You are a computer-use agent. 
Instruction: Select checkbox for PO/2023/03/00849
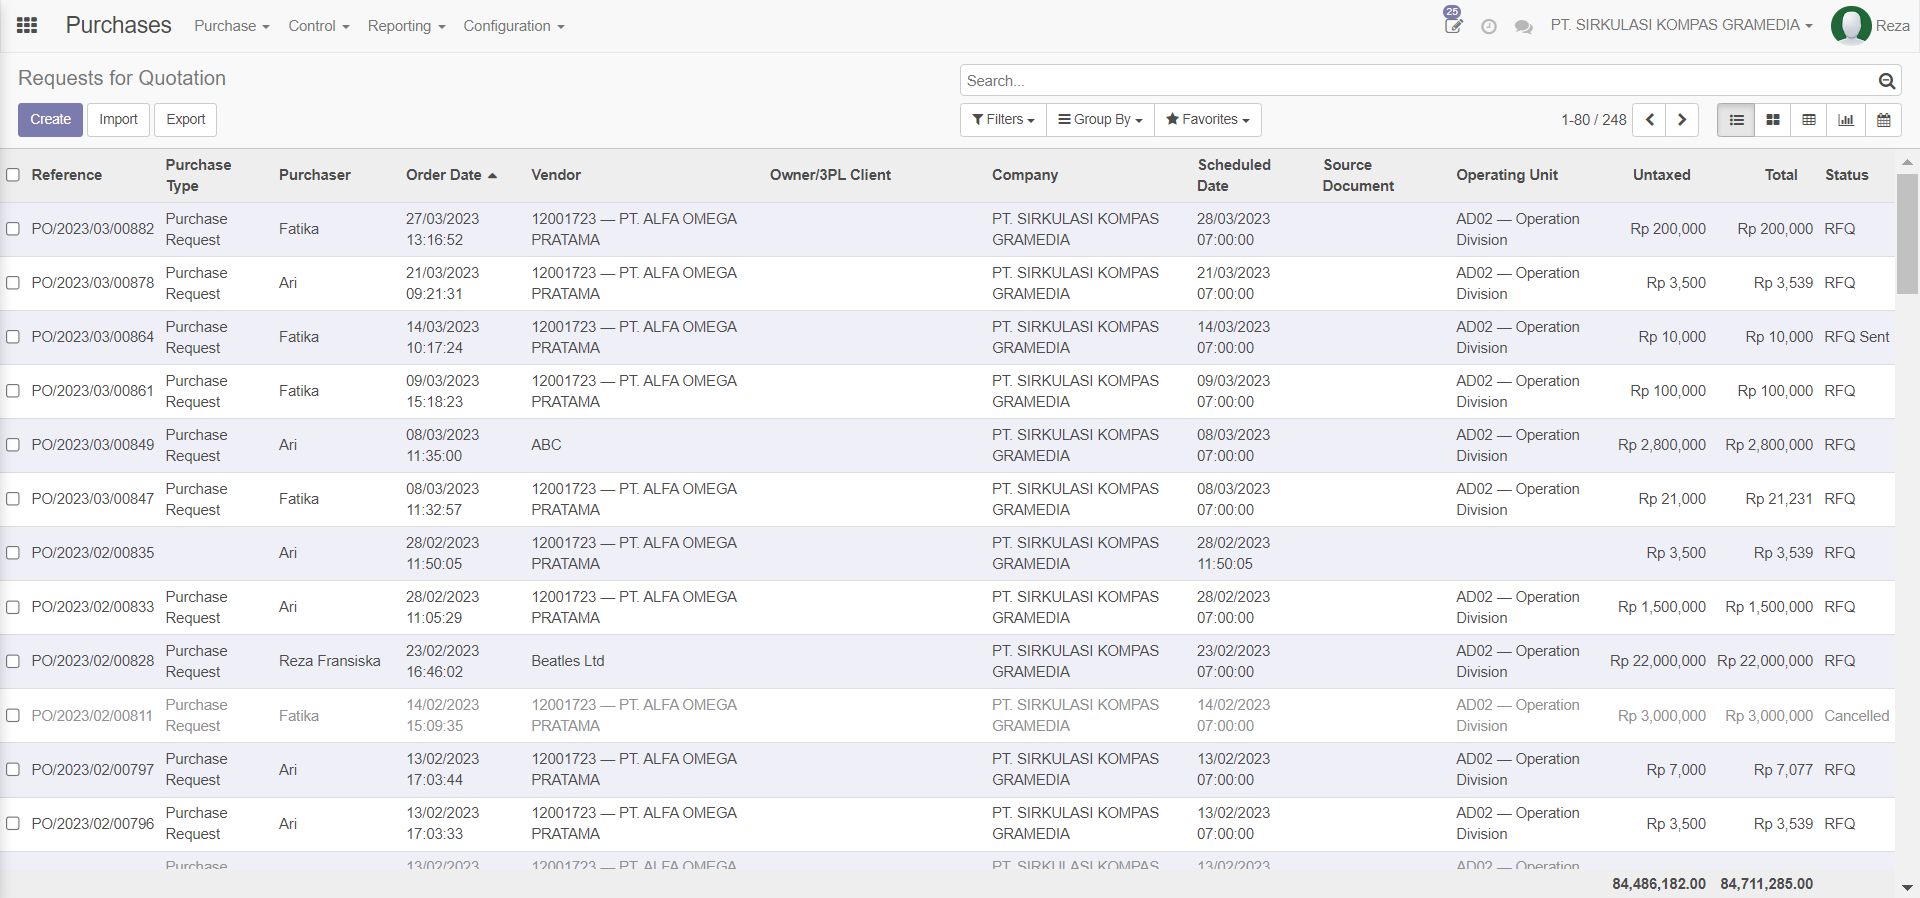point(13,445)
